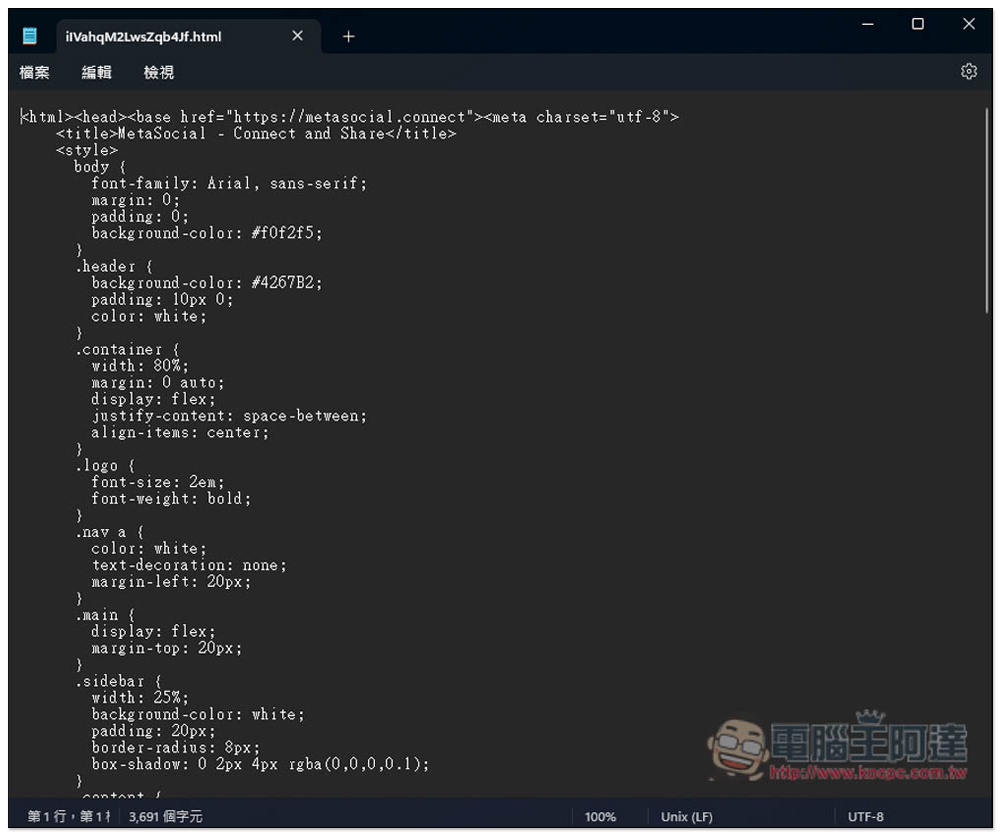This screenshot has width=1000, height=837.
Task: Minimize the Notepad window
Action: (x=867, y=24)
